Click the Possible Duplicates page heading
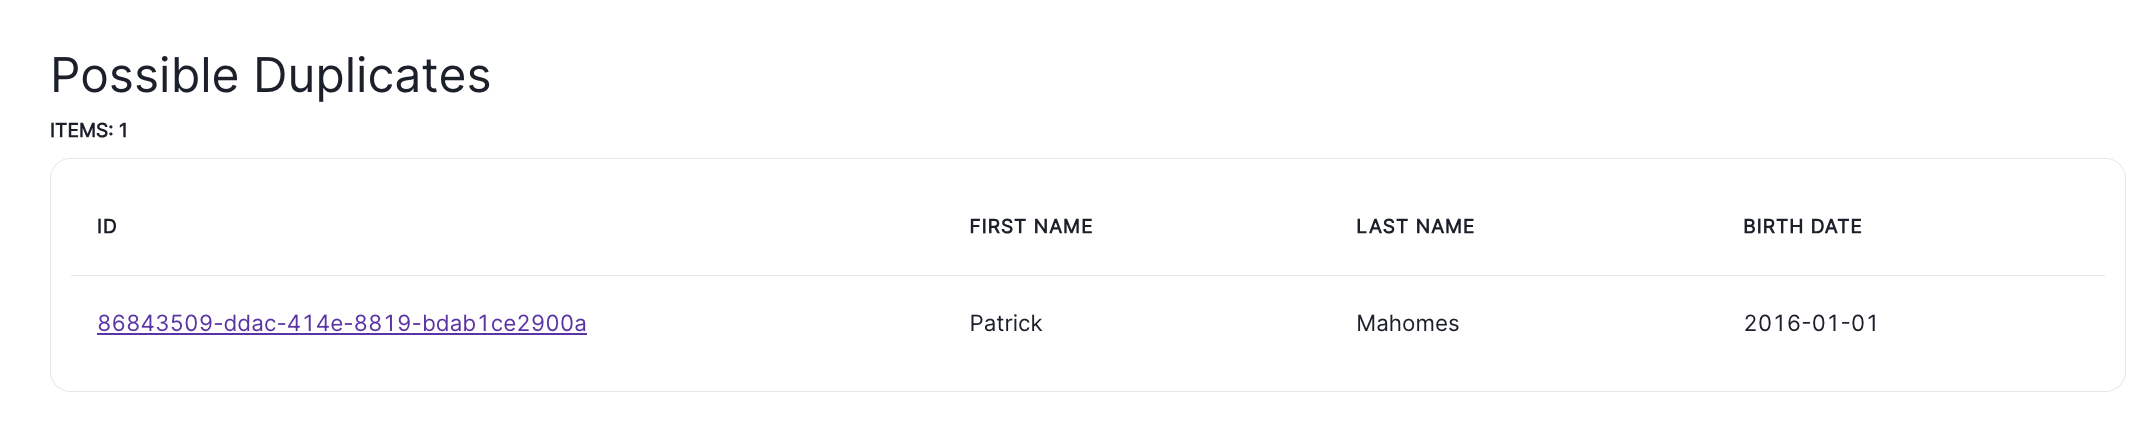The image size is (2150, 436). tap(270, 76)
